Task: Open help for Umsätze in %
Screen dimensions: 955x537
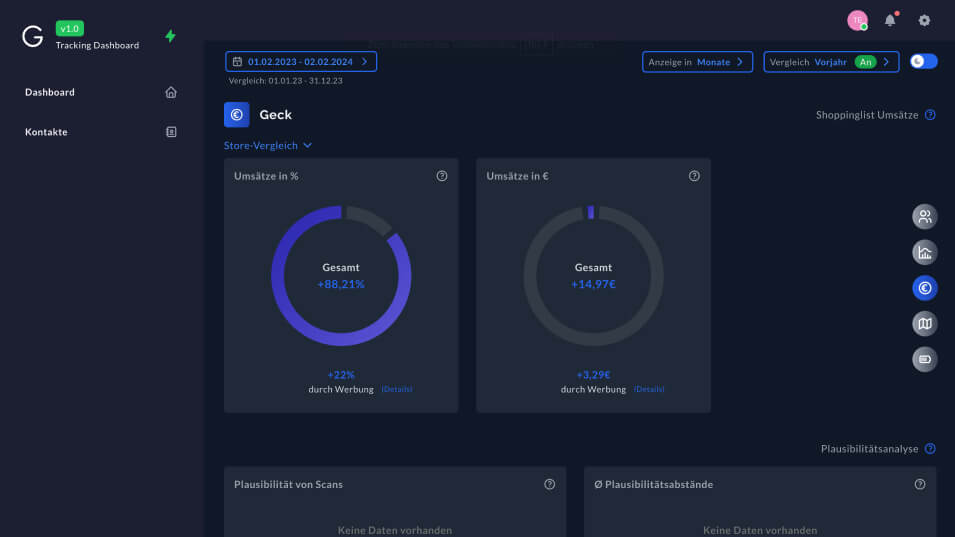Action: [442, 176]
